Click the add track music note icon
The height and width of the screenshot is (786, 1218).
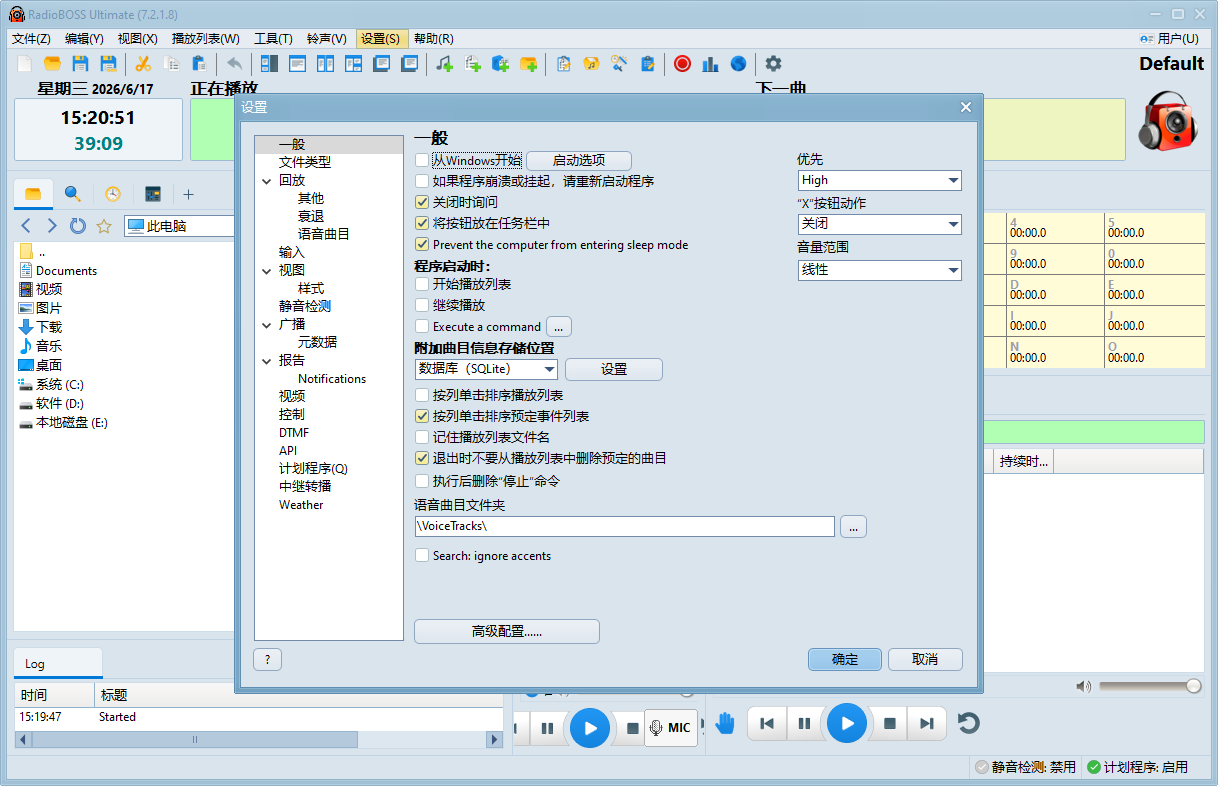point(445,64)
